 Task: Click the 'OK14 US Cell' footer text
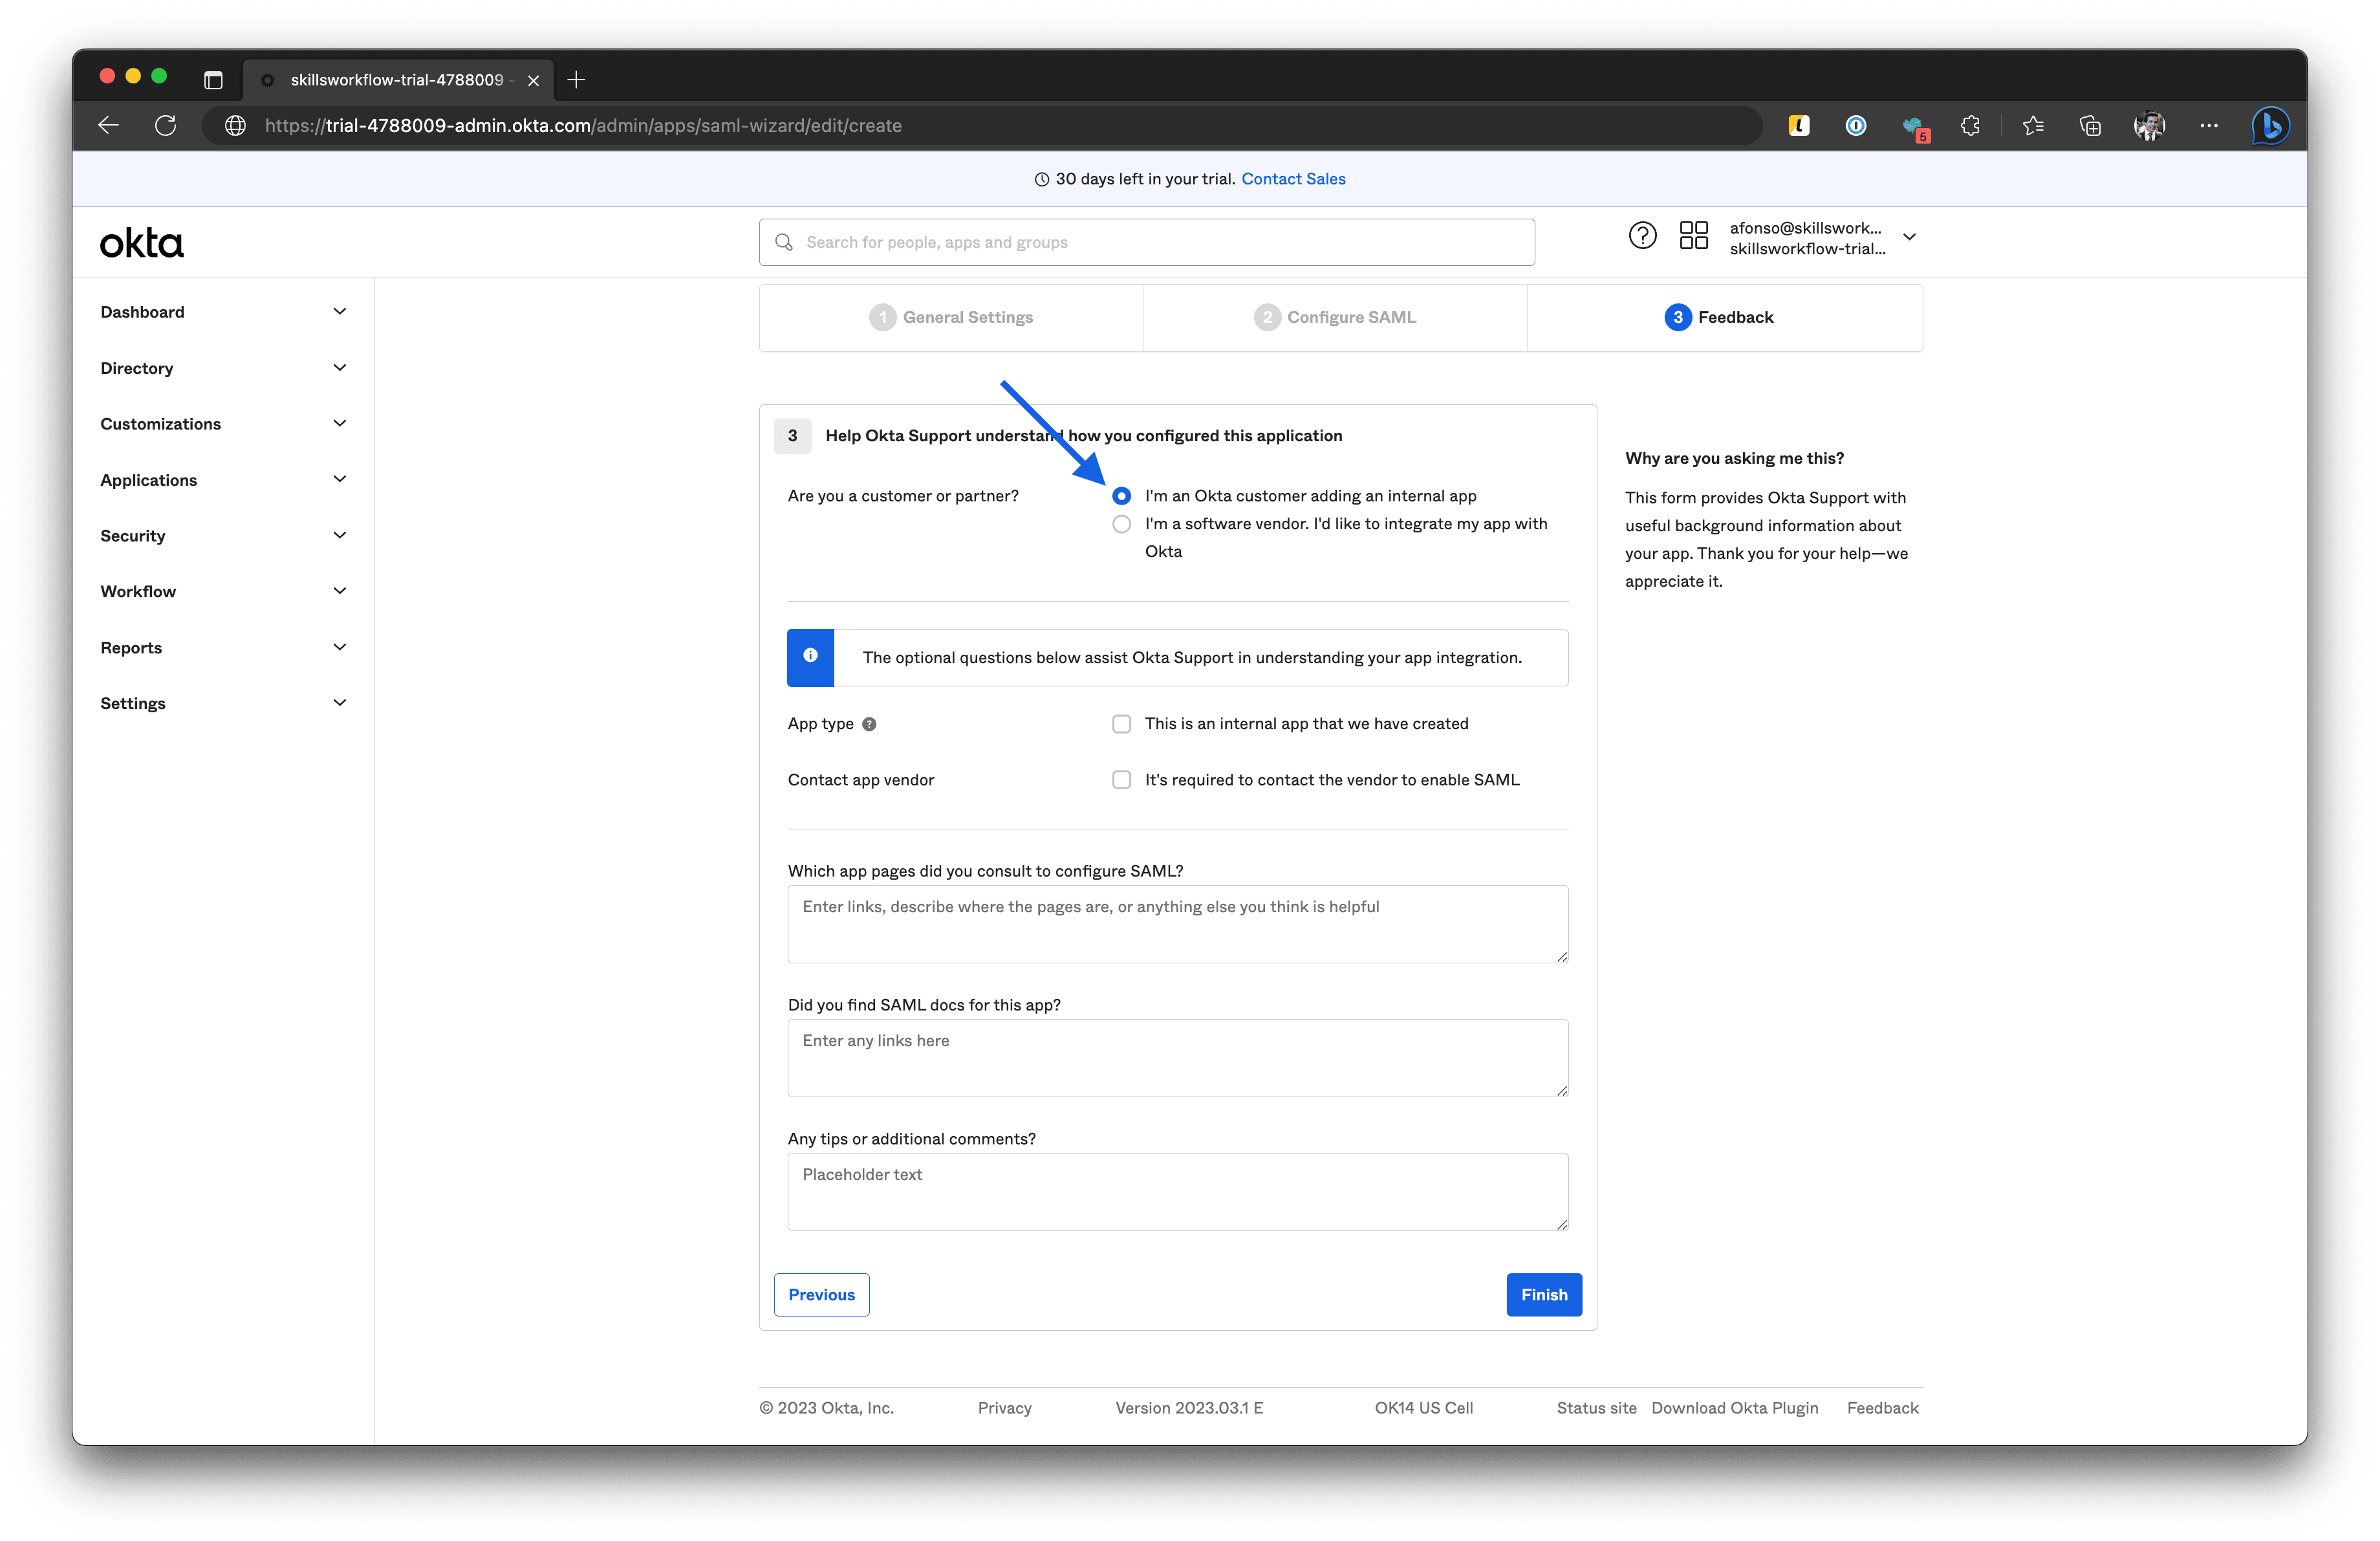coord(1423,1408)
